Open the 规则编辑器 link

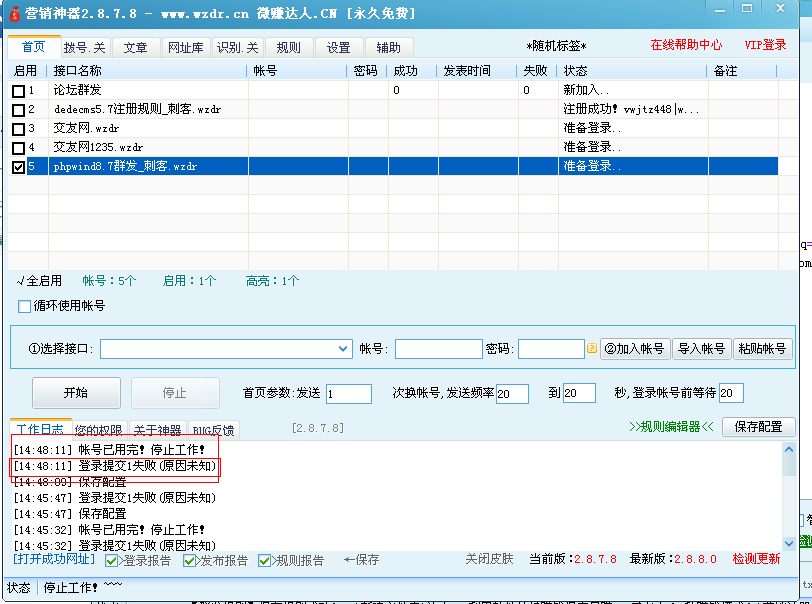(671, 427)
